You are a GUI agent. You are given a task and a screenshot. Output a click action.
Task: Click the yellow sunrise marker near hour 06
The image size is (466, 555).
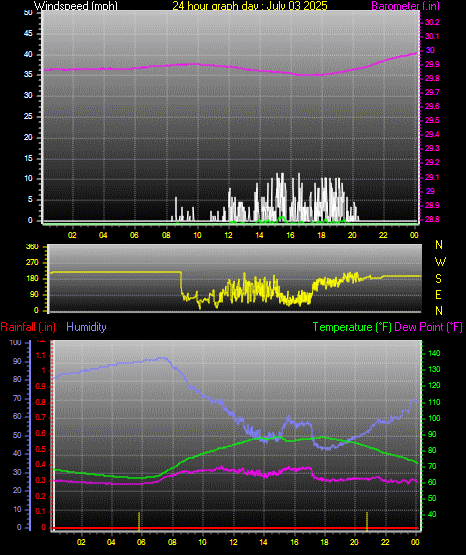(139, 521)
